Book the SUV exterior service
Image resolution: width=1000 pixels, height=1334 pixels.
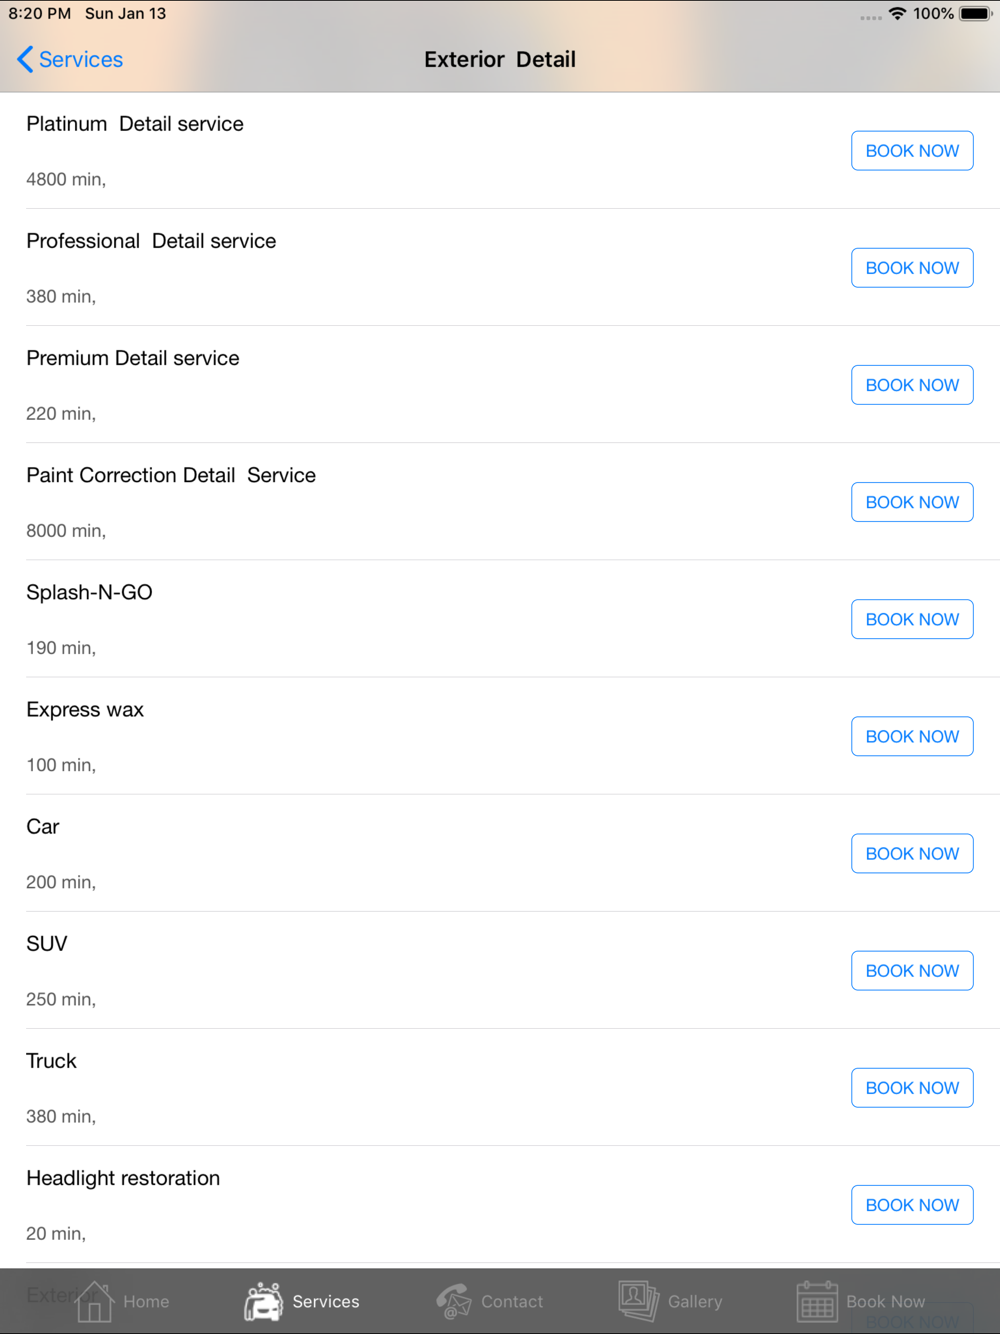(x=912, y=970)
